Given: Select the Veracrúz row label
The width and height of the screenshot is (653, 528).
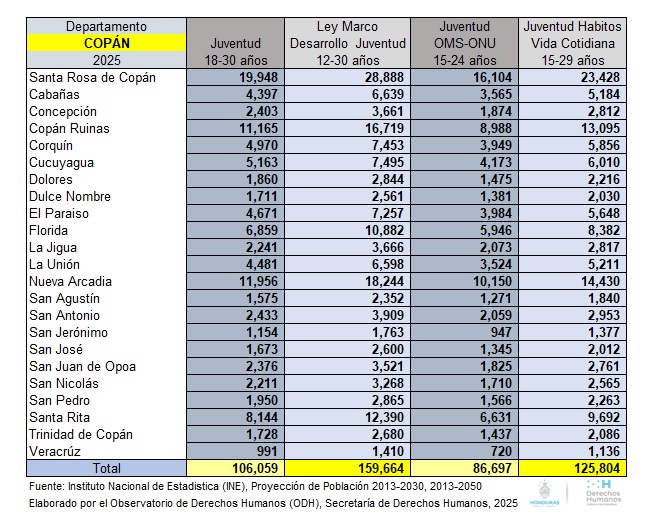Looking at the screenshot, I should pos(58,451).
